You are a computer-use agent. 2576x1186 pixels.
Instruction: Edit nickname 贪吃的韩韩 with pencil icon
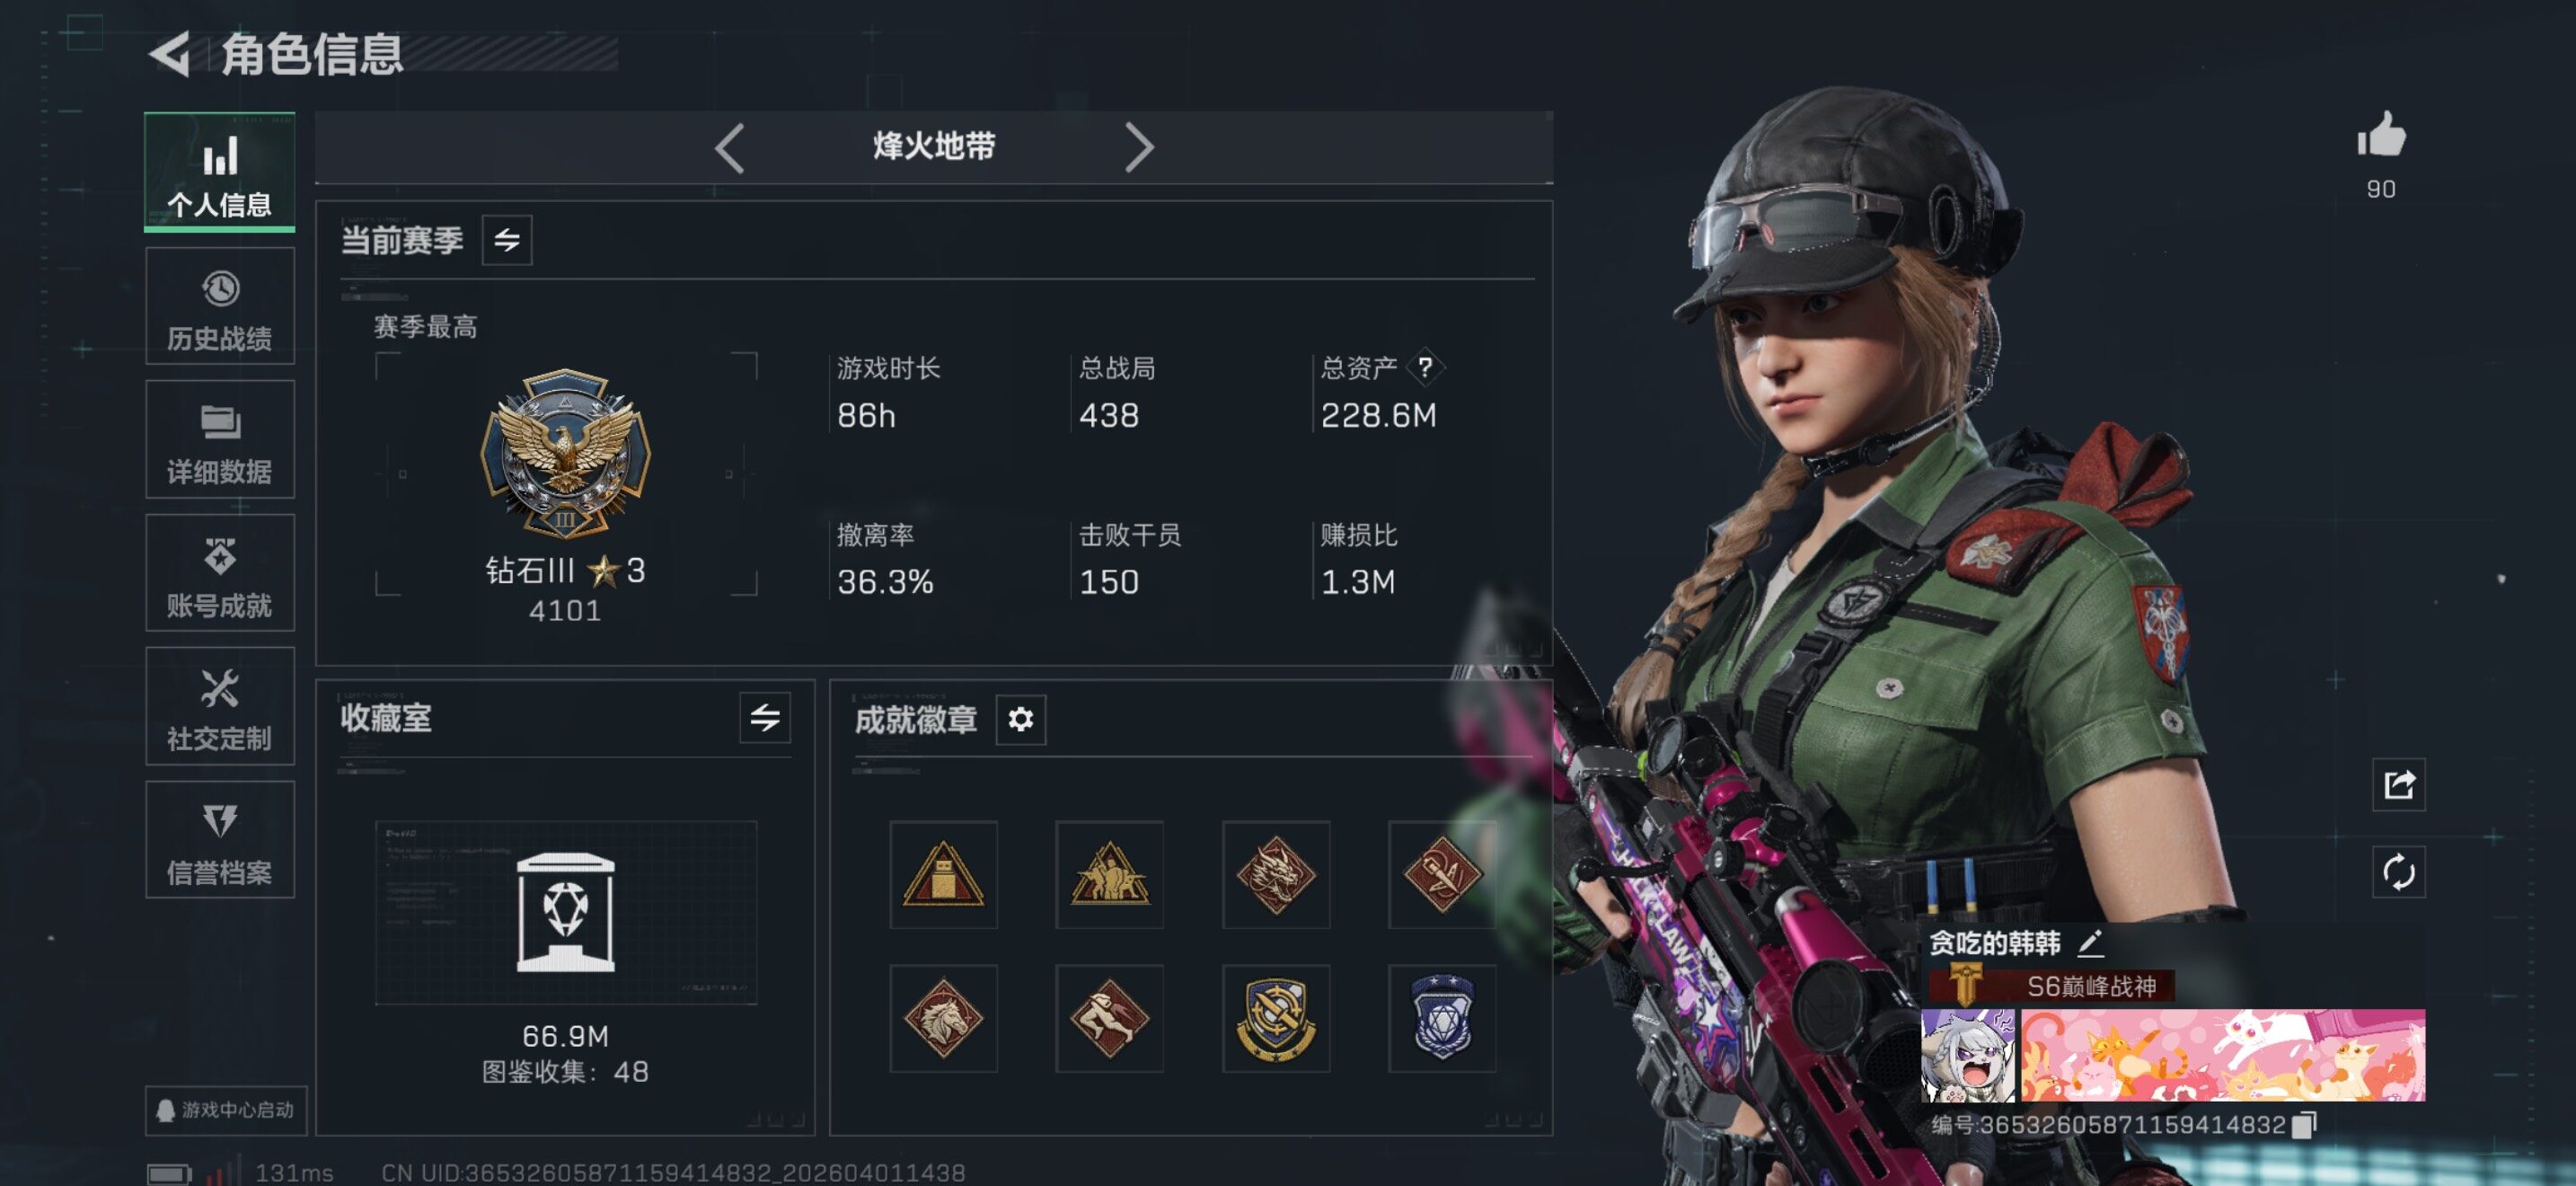point(2091,942)
